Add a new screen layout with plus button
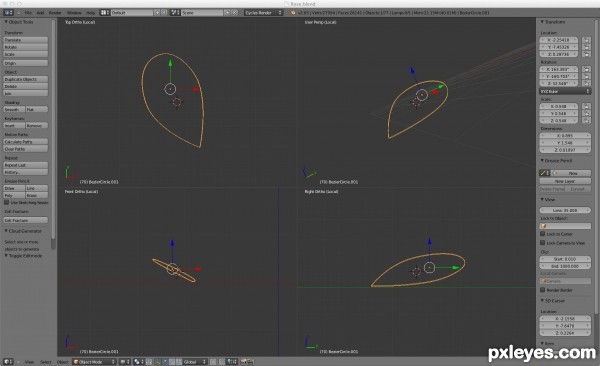 click(157, 13)
